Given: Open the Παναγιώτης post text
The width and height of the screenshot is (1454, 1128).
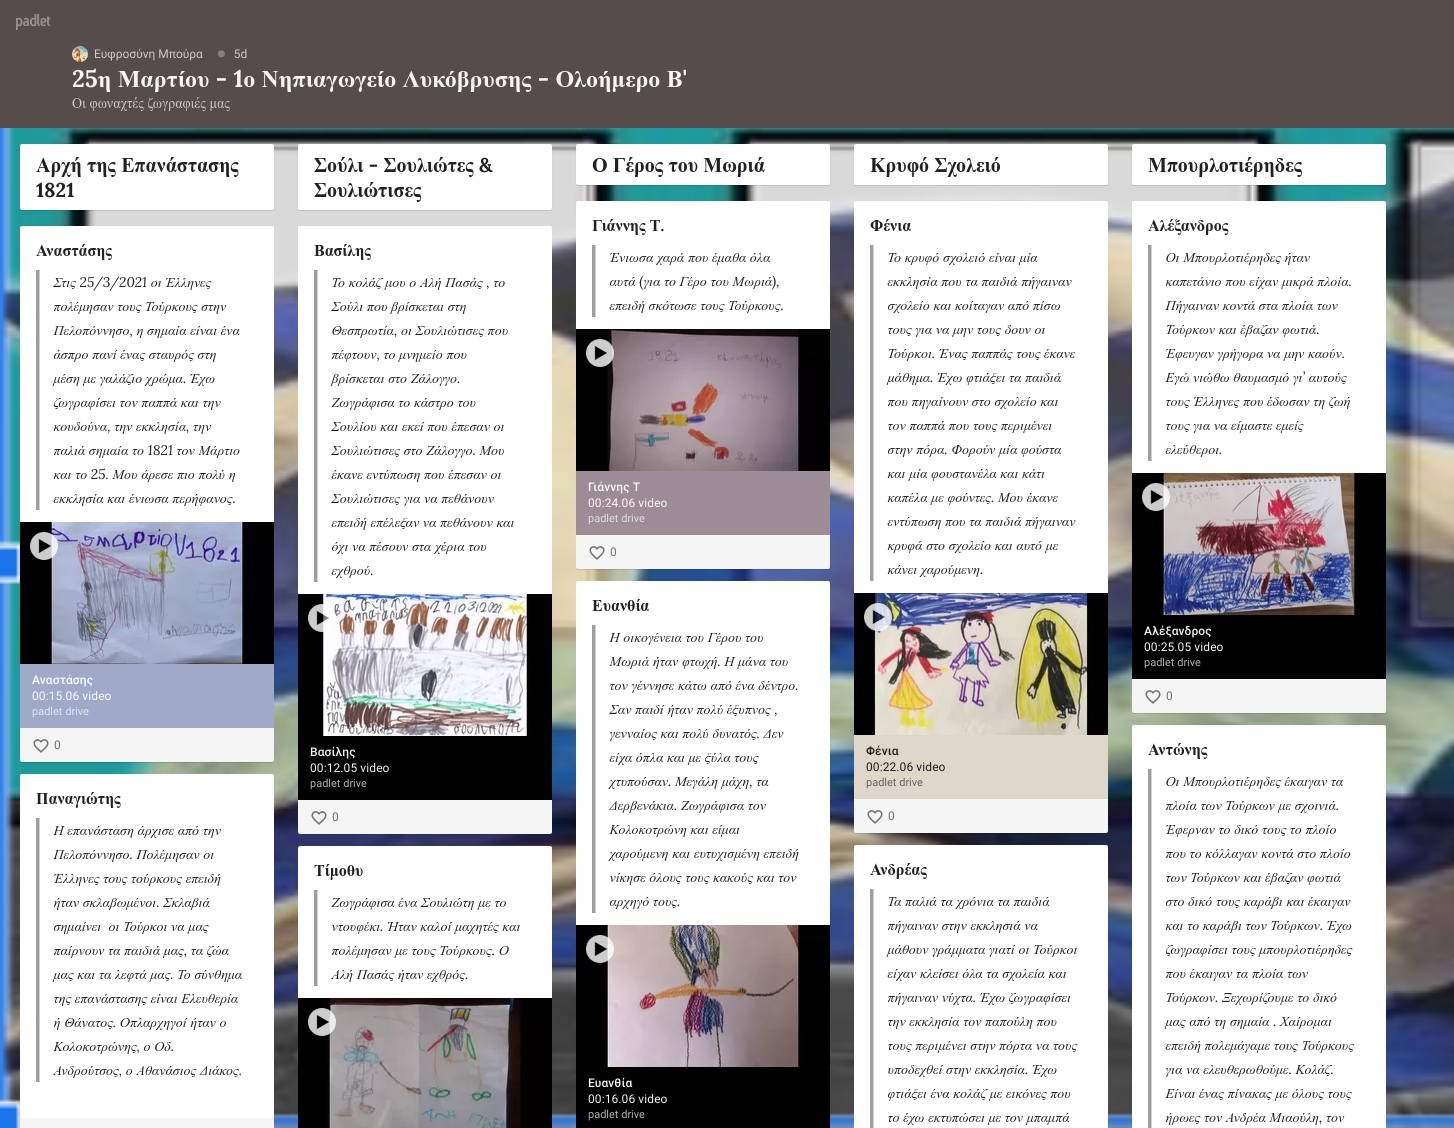Looking at the screenshot, I should (x=147, y=950).
